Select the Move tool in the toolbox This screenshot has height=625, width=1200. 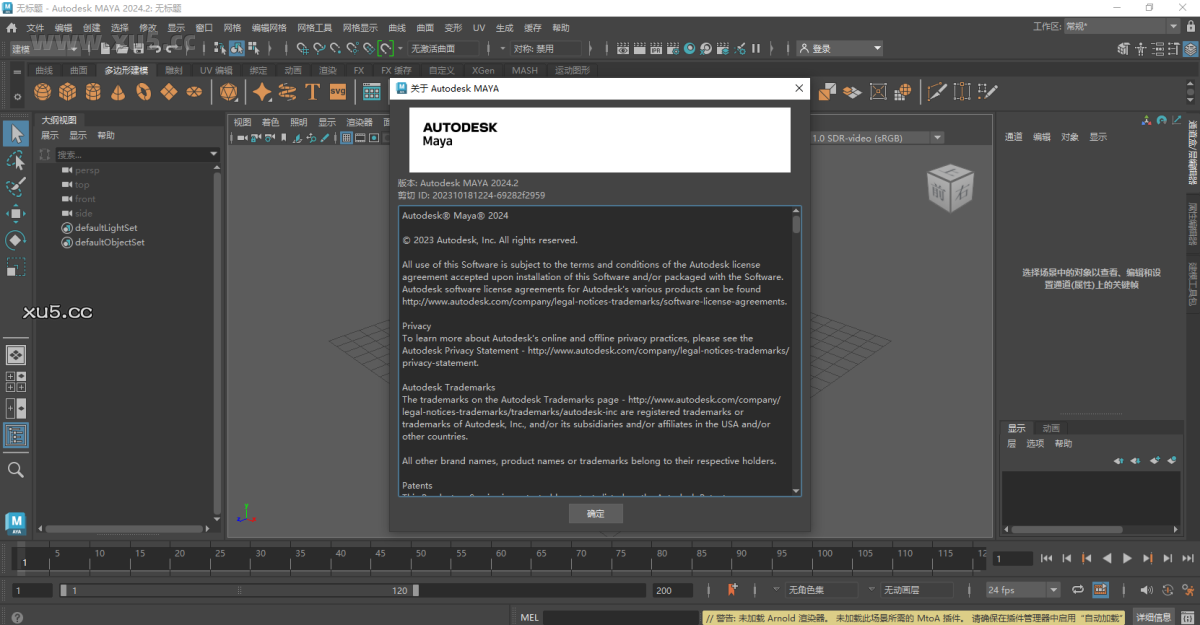15,214
